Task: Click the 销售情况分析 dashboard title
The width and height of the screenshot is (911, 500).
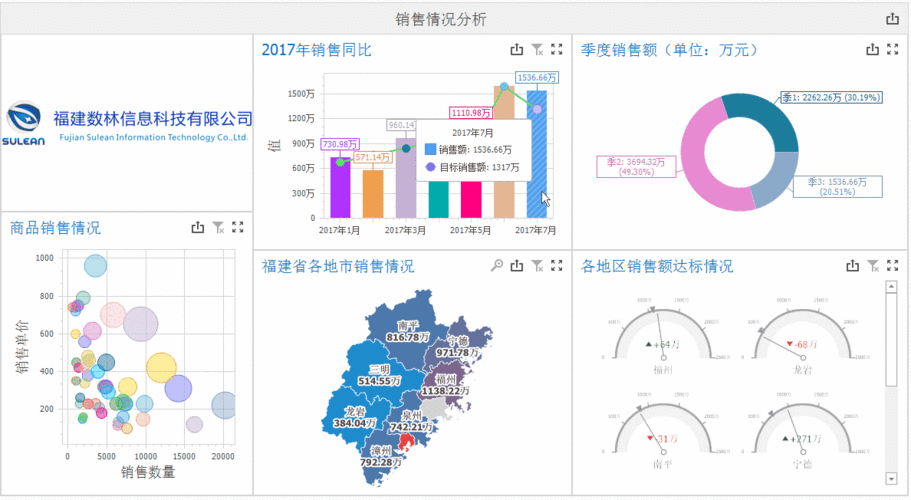Action: [x=441, y=19]
